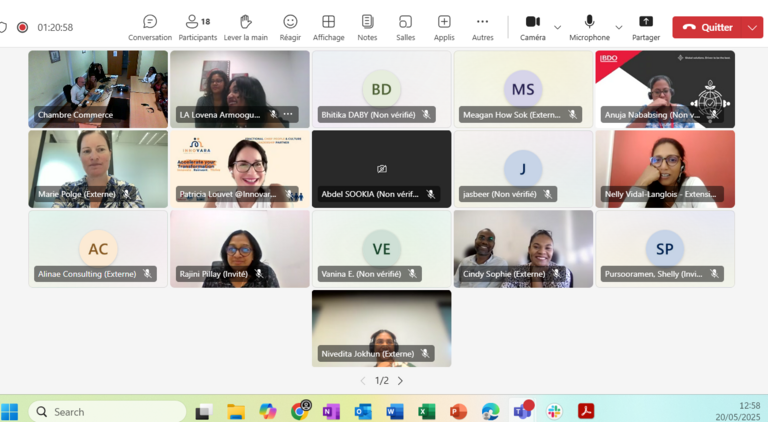Screen dimensions: 768x432
Task: Toggle the Caméra on or off
Action: 532,27
